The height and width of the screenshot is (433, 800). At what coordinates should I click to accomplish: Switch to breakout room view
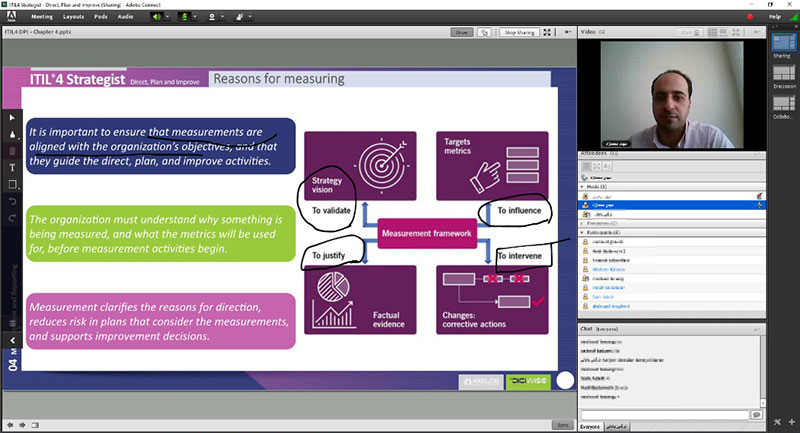(x=596, y=166)
